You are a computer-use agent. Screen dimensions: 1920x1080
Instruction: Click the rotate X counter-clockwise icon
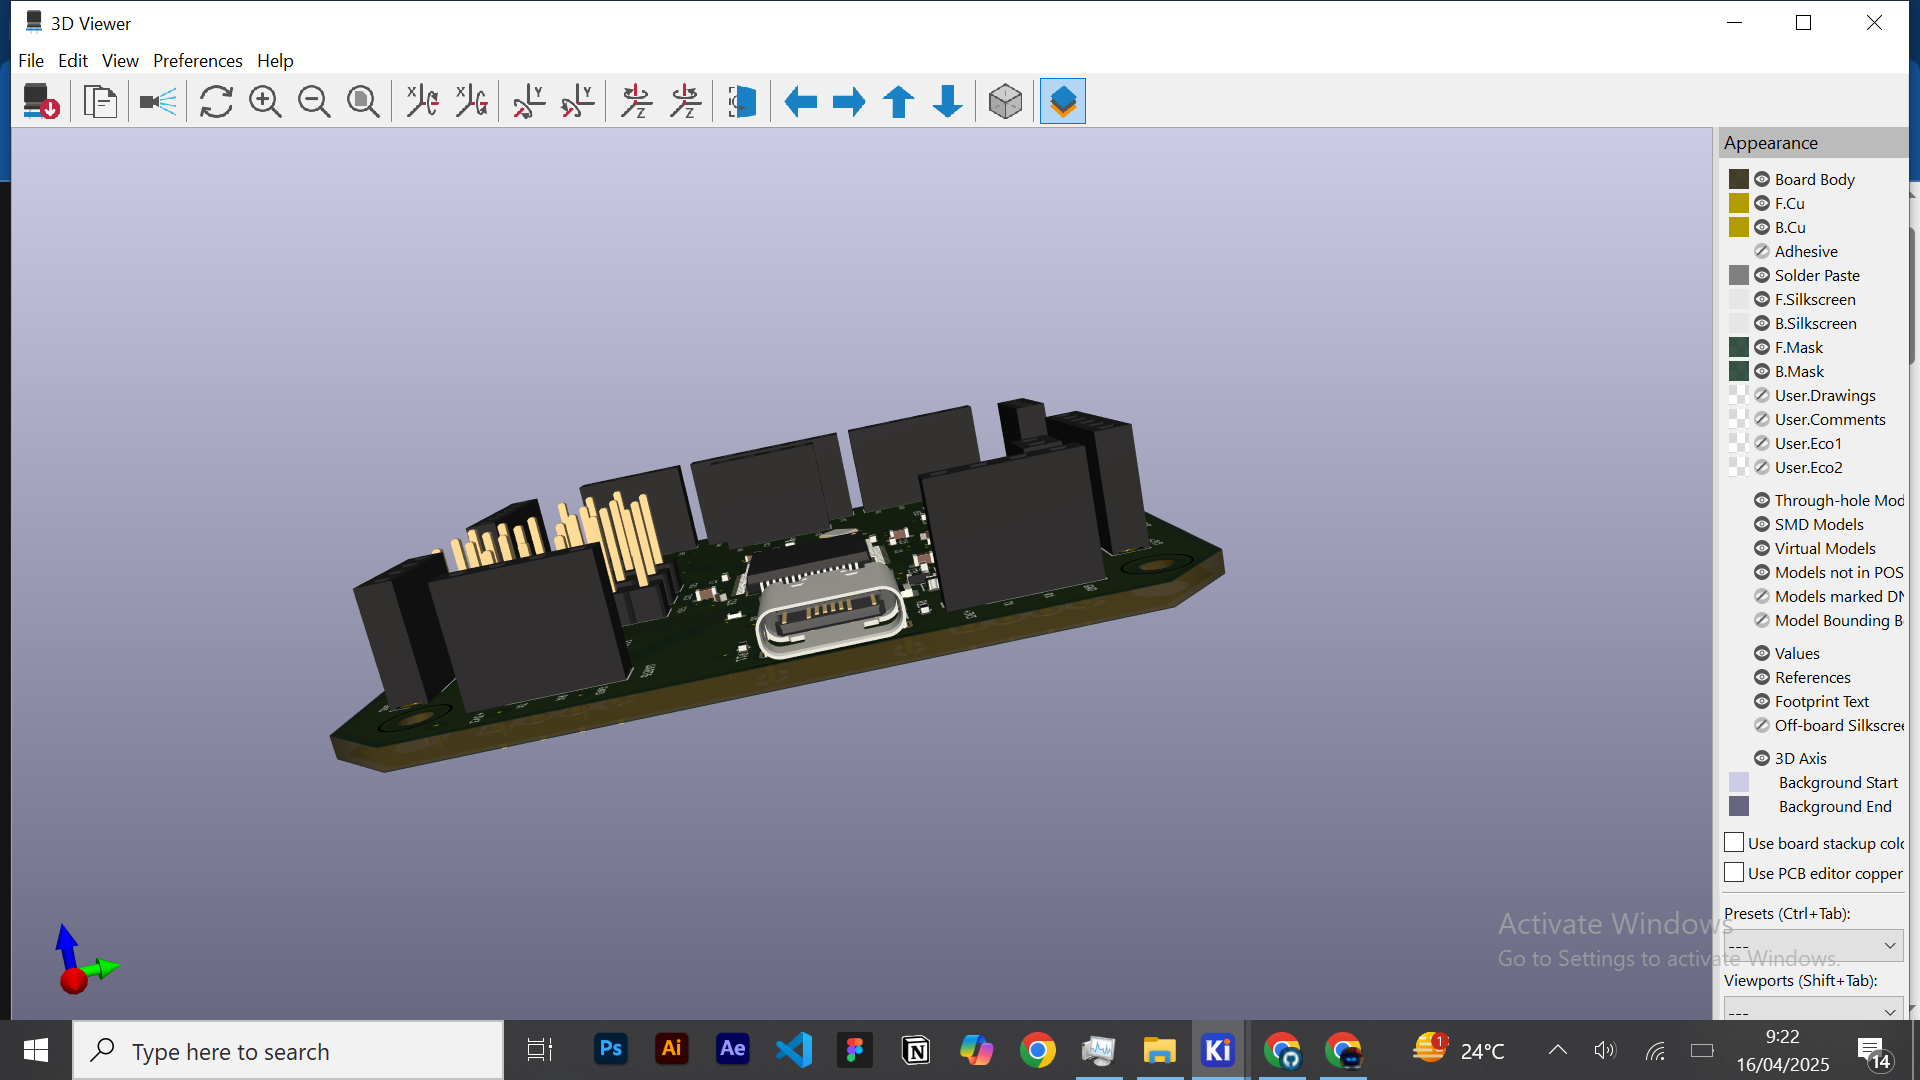(x=471, y=101)
